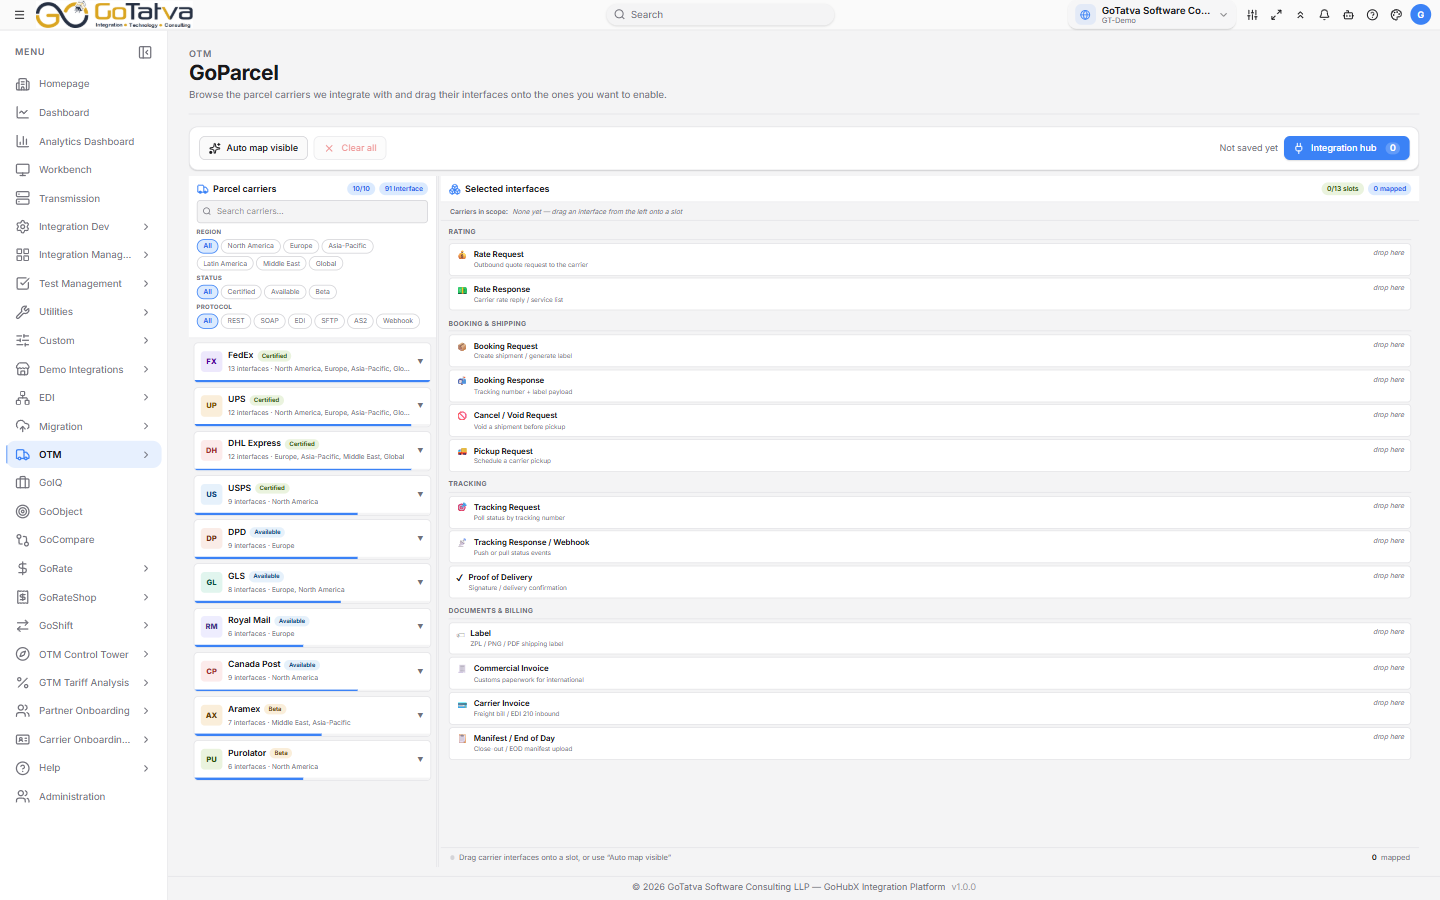Expand the FedEx carrier interfaces

pos(420,361)
